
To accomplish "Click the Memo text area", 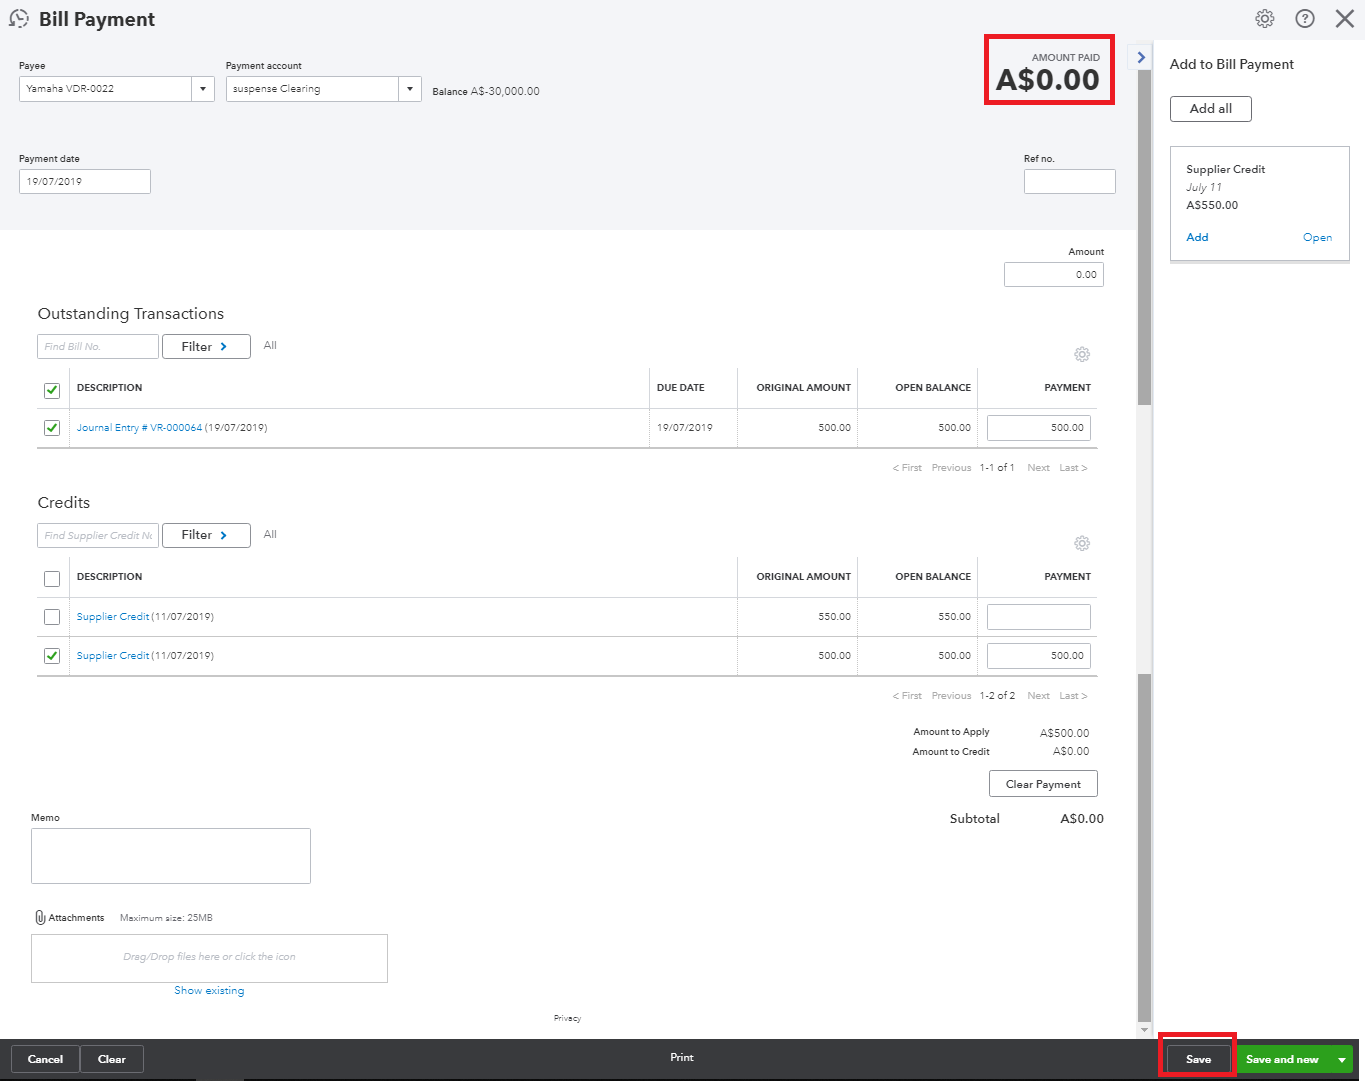I will pos(171,856).
